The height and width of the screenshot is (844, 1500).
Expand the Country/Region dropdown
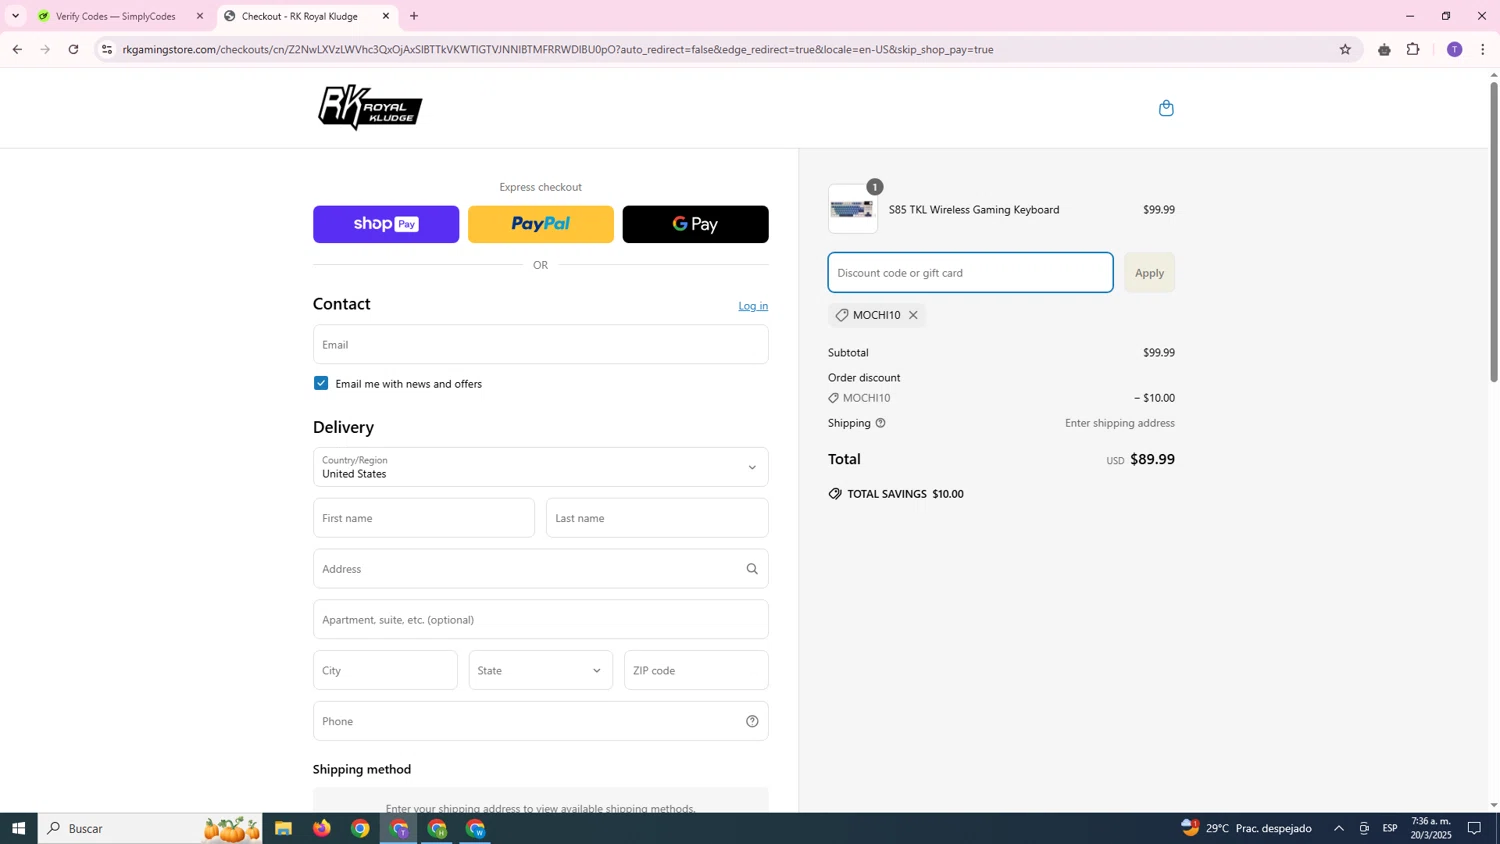(x=541, y=467)
